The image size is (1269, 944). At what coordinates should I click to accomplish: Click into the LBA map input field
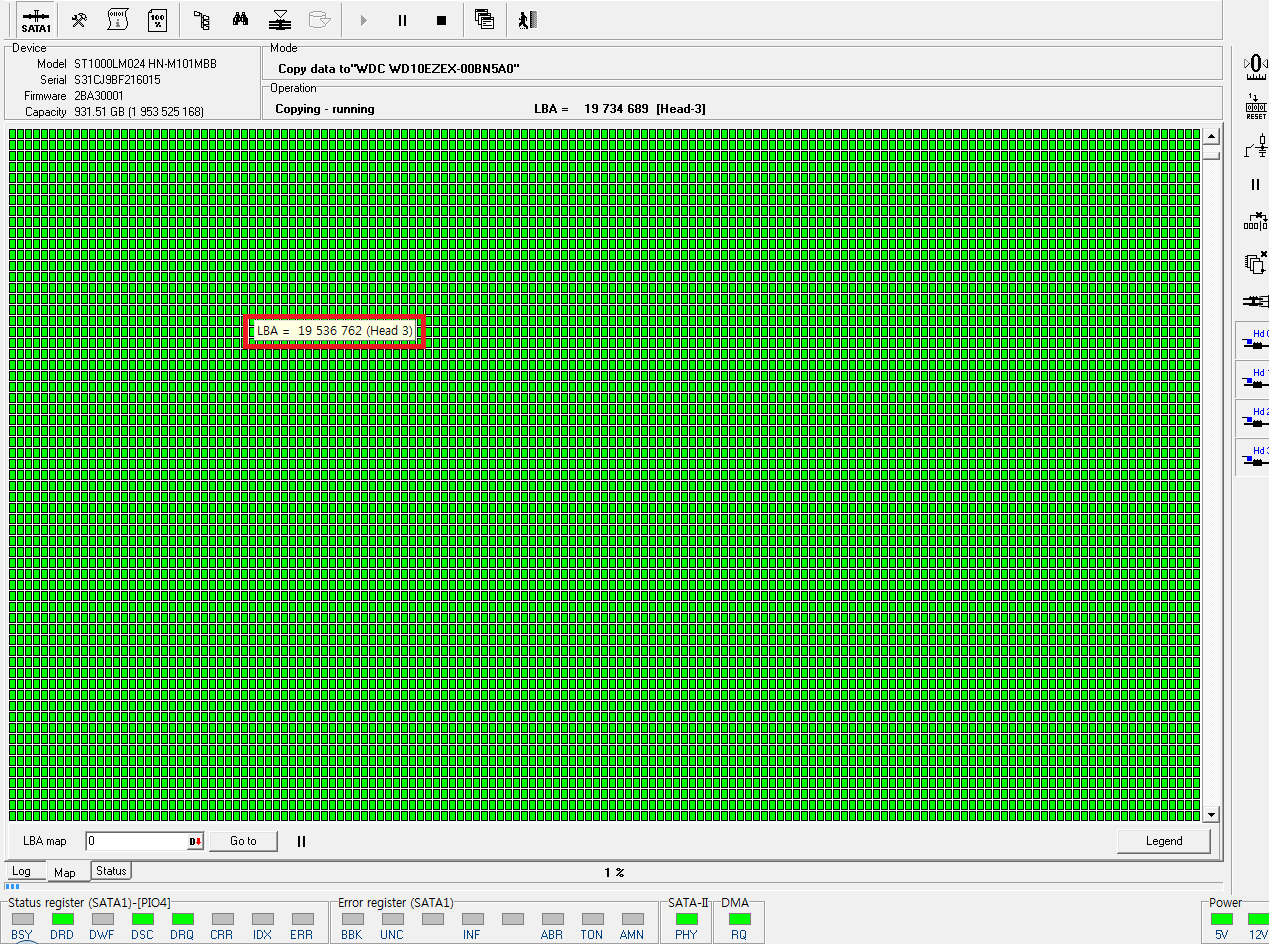pyautogui.click(x=135, y=842)
